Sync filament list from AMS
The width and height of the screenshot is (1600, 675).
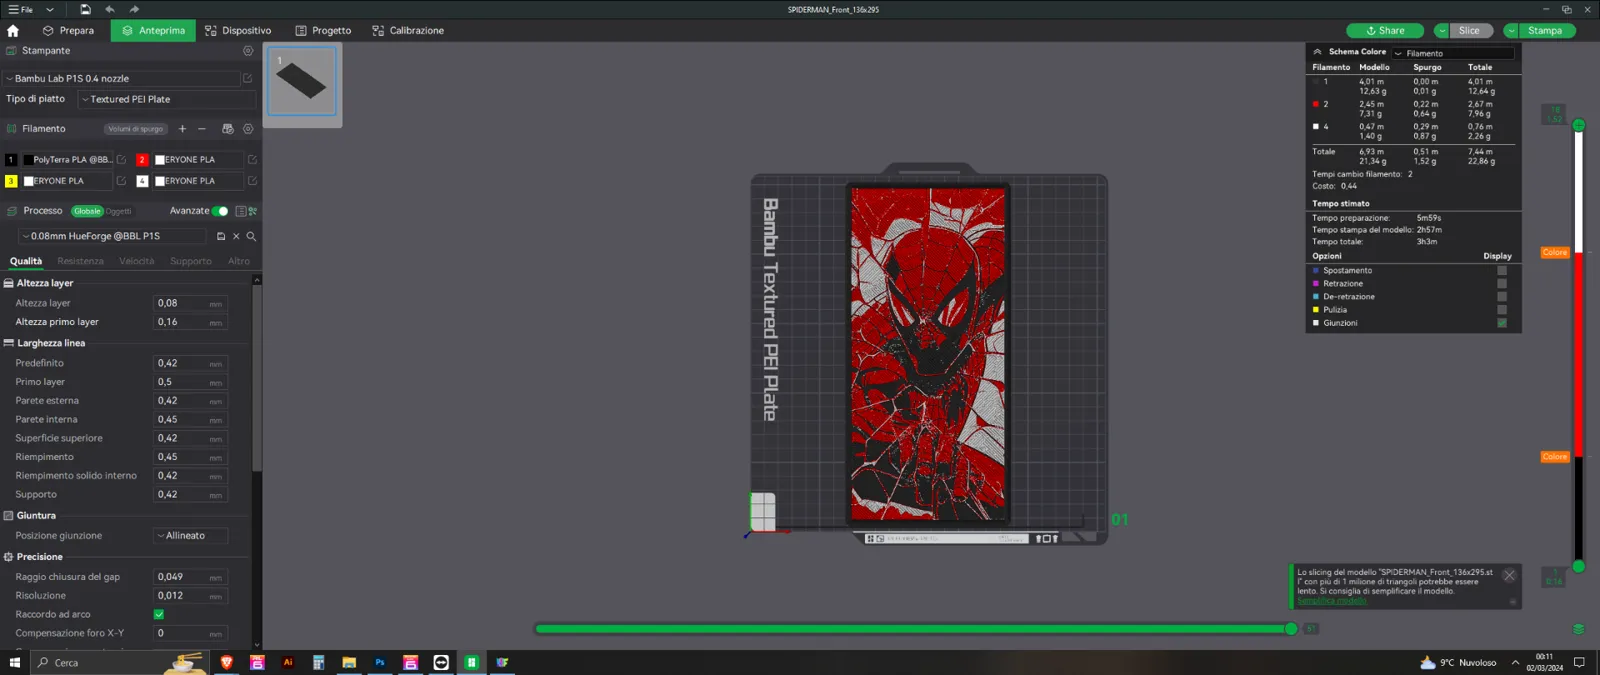[x=227, y=129]
